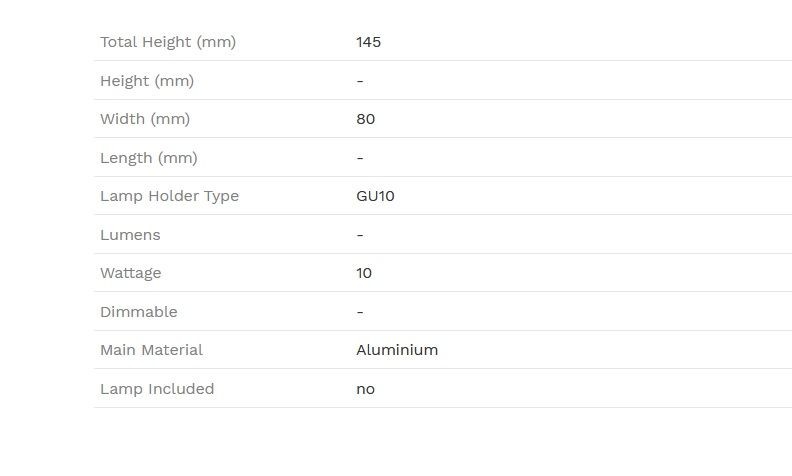Viewport: 792px width, 476px height.
Task: Select the 'no' value for Lamp Included
Action: (365, 390)
